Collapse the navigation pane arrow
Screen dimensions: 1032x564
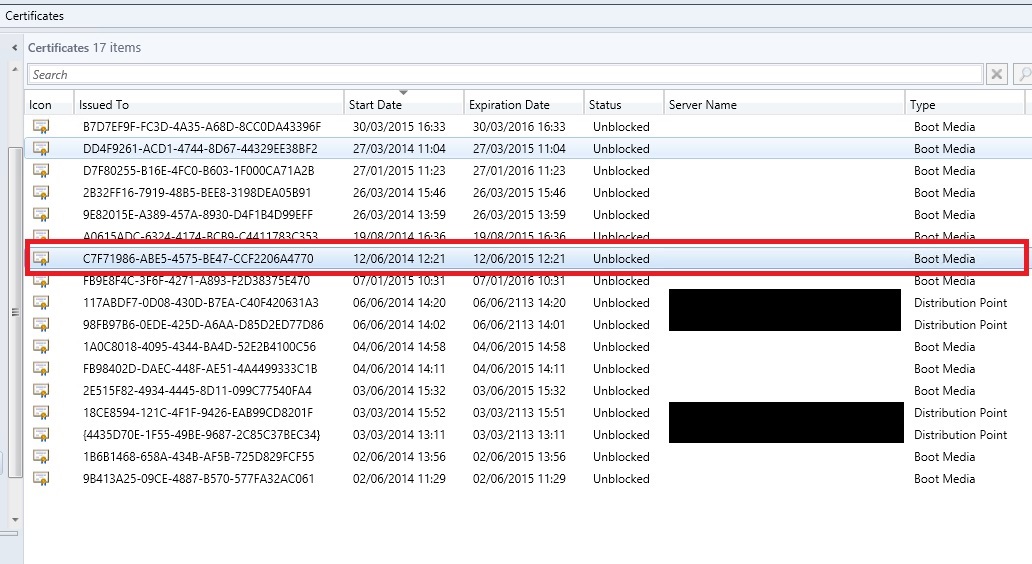(14, 48)
